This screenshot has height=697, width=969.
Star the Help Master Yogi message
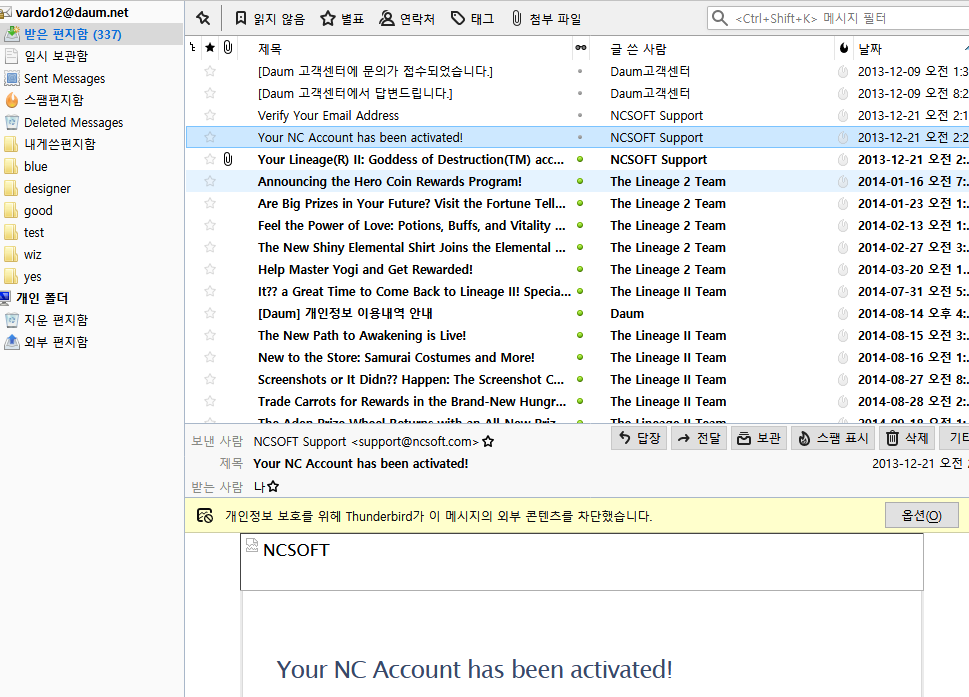(x=210, y=269)
